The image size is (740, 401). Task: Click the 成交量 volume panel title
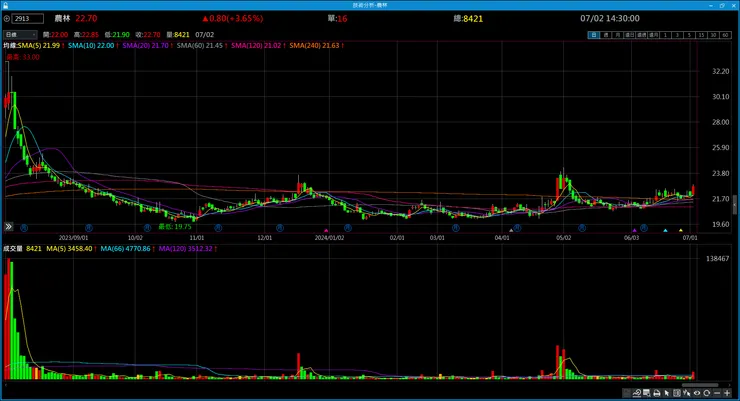point(13,249)
